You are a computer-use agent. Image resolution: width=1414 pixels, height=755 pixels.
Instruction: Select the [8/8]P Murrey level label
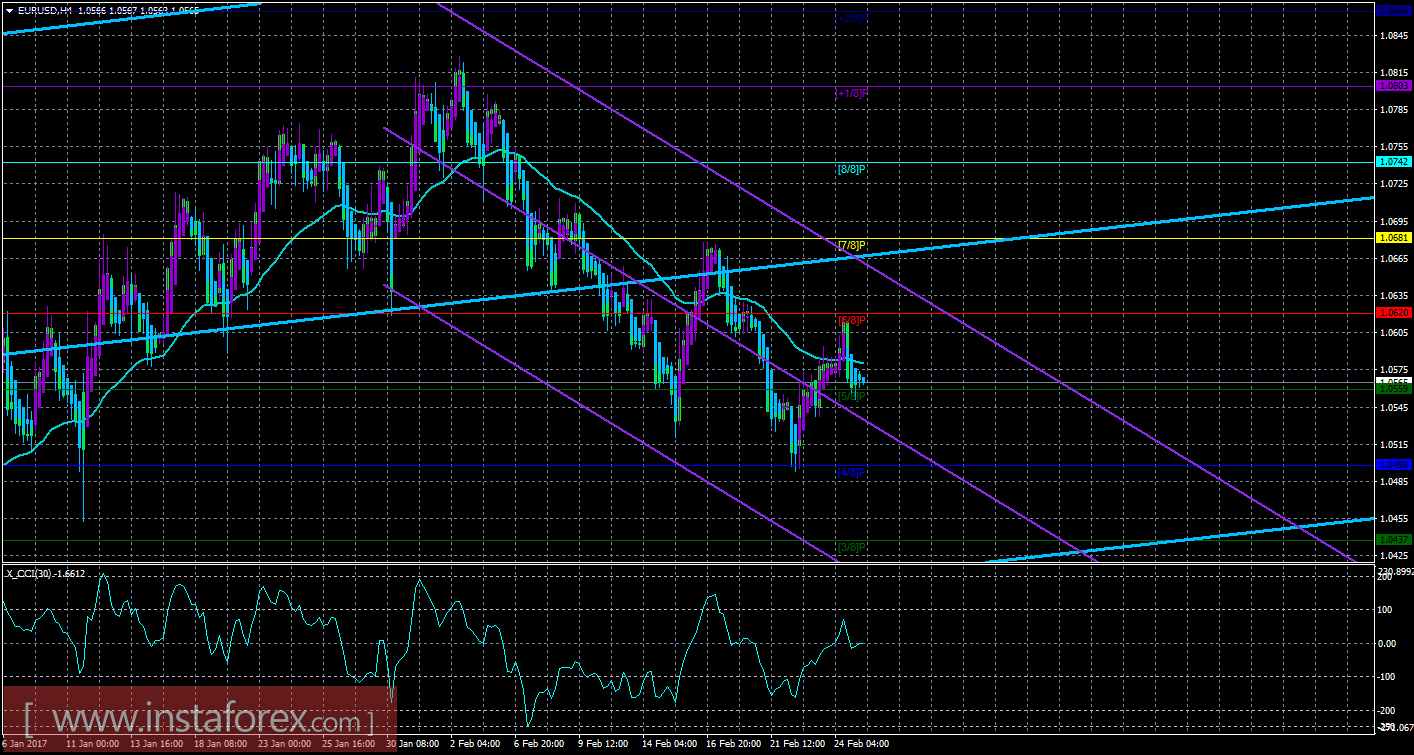coord(851,169)
